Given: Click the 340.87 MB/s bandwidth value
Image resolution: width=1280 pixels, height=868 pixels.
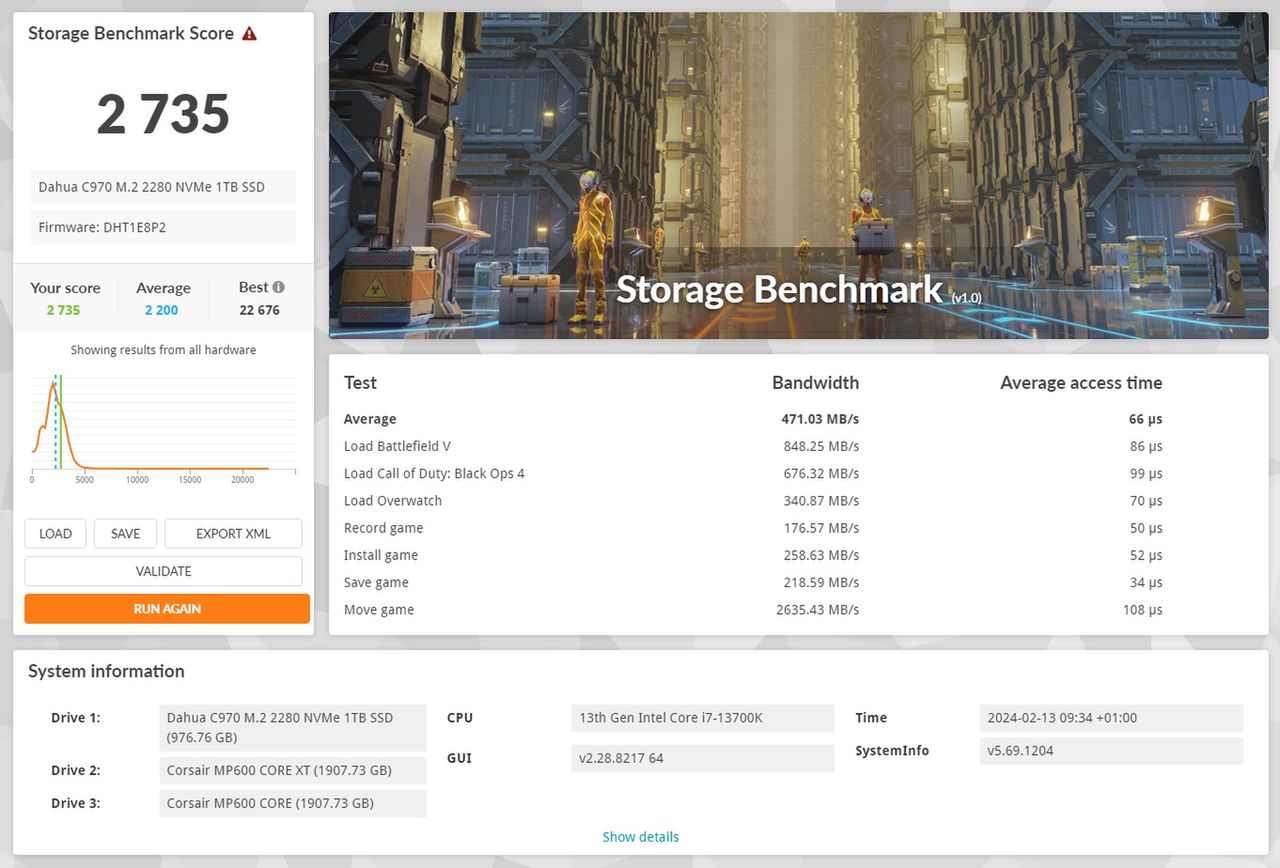Looking at the screenshot, I should 821,500.
